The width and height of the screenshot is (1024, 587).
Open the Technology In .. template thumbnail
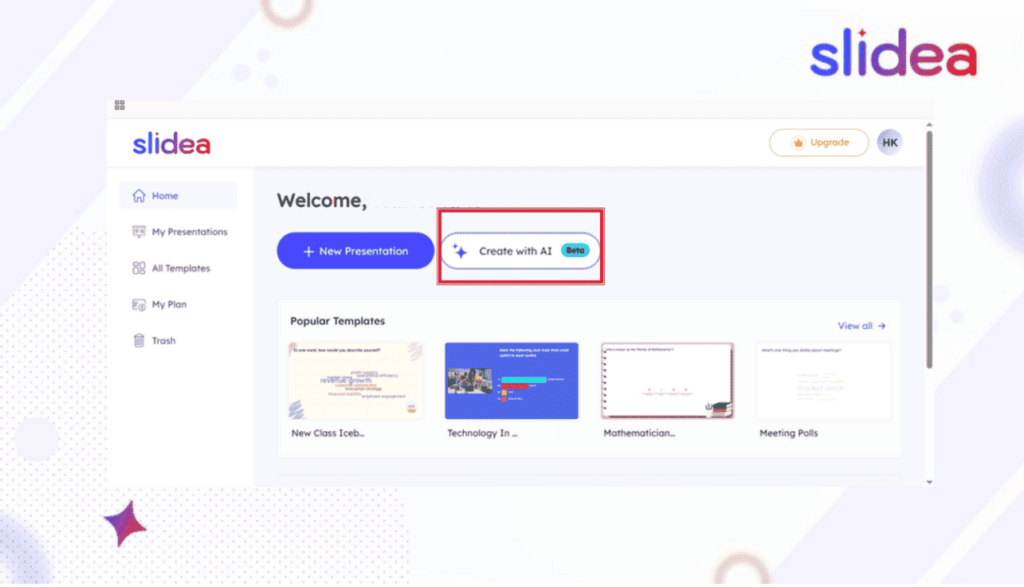pos(511,381)
